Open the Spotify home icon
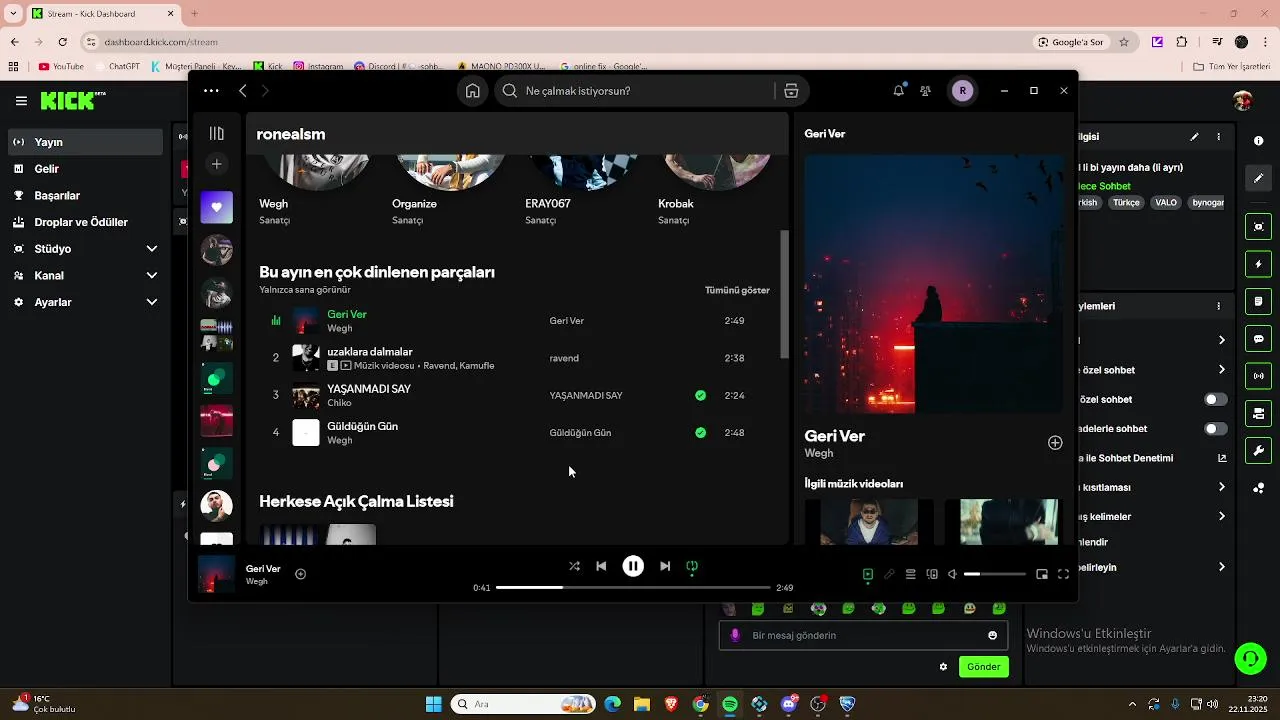This screenshot has height=720, width=1280. (x=472, y=91)
